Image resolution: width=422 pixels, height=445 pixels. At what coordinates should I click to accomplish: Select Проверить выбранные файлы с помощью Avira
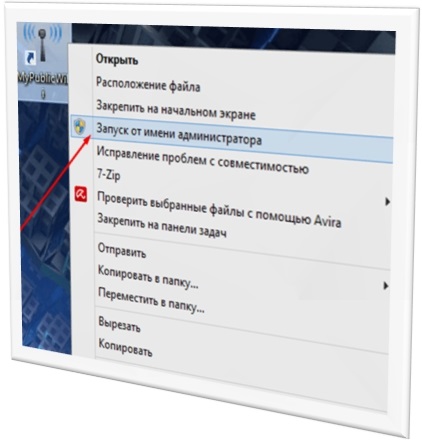click(219, 208)
